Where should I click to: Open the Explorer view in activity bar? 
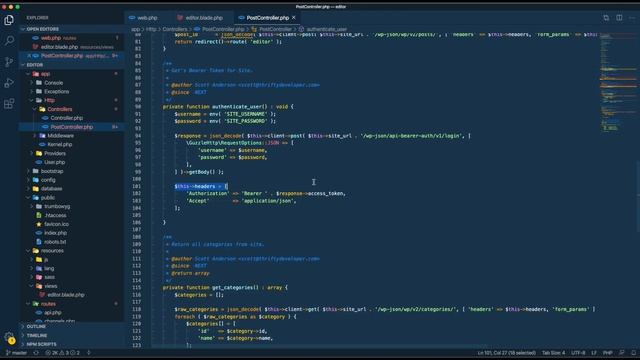click(x=9, y=20)
